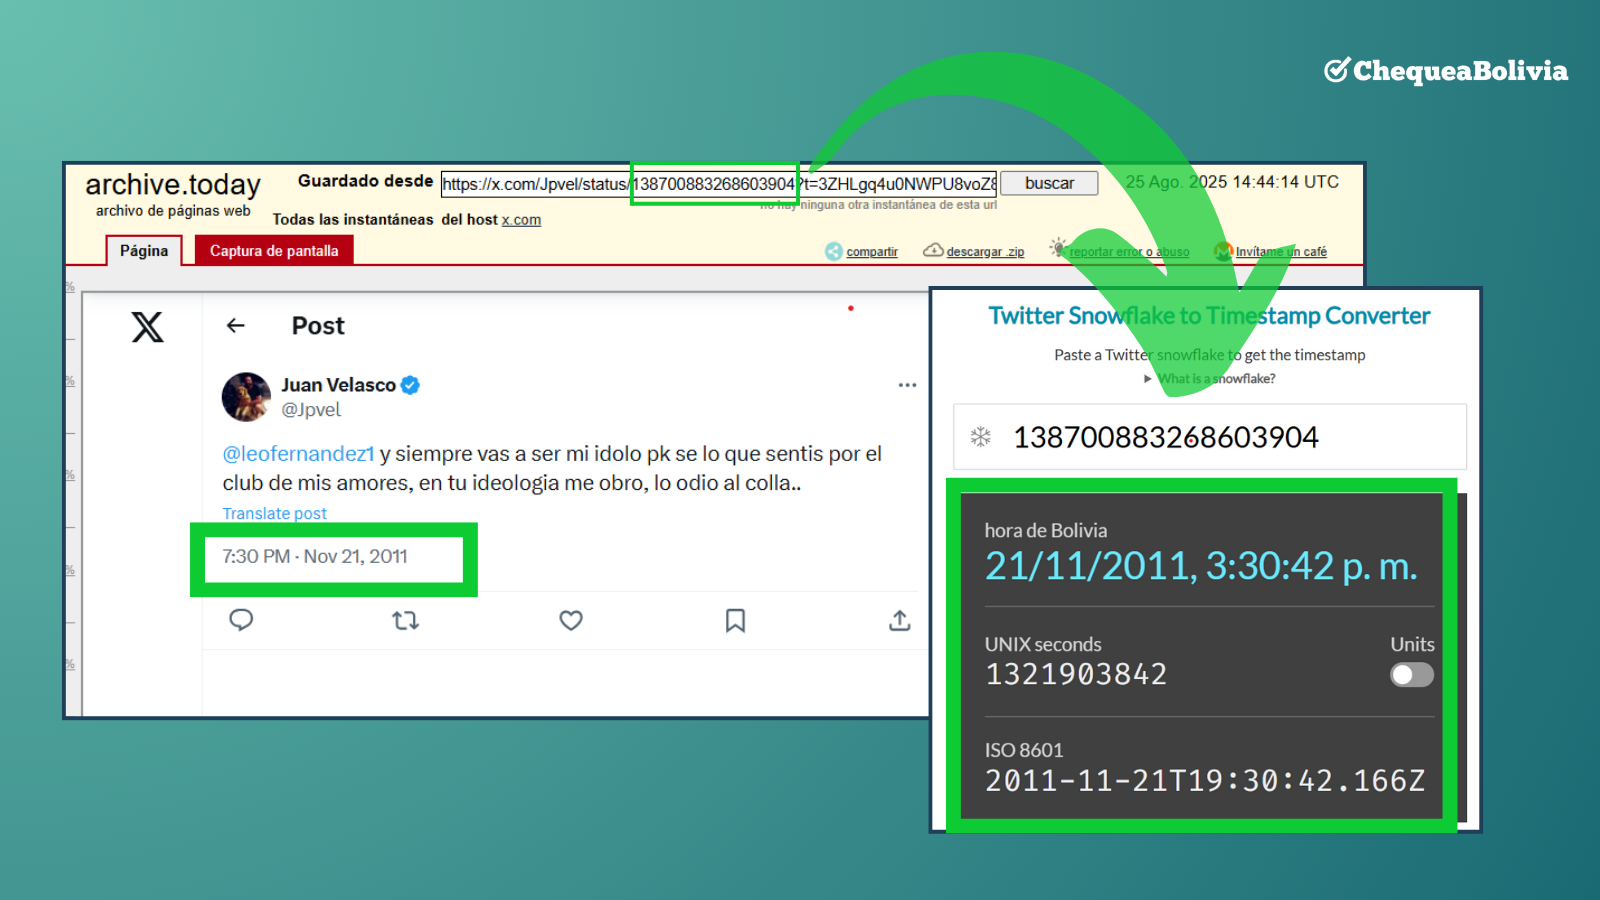Toggle the Units switch
Viewport: 1600px width, 900px height.
click(x=1411, y=675)
